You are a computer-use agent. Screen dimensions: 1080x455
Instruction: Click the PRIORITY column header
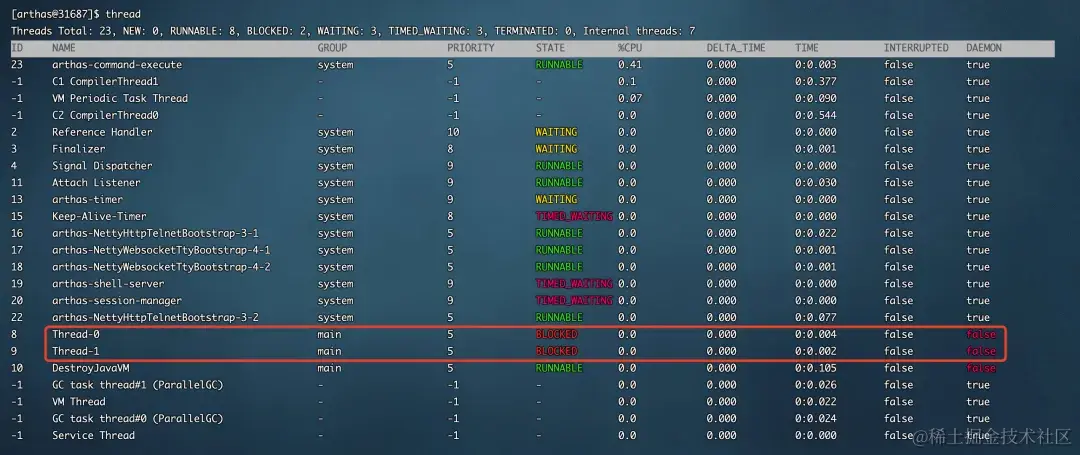(470, 48)
